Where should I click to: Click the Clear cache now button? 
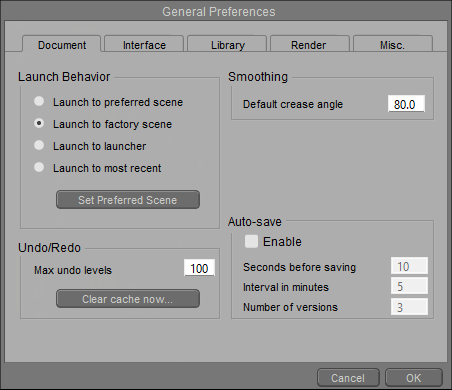[128, 299]
